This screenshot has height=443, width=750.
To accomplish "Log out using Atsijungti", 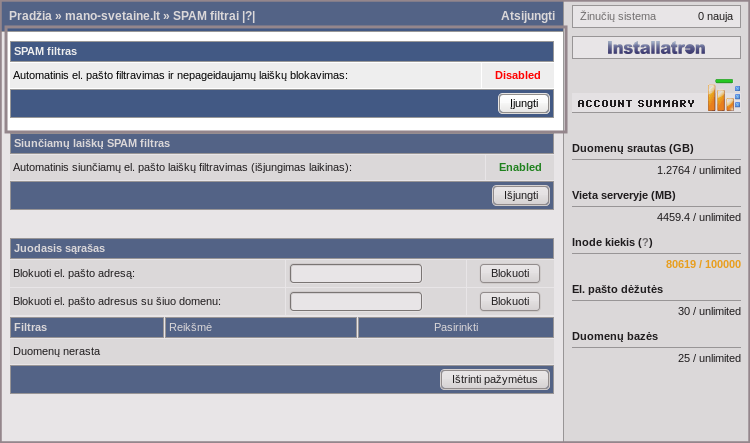I will click(x=527, y=16).
